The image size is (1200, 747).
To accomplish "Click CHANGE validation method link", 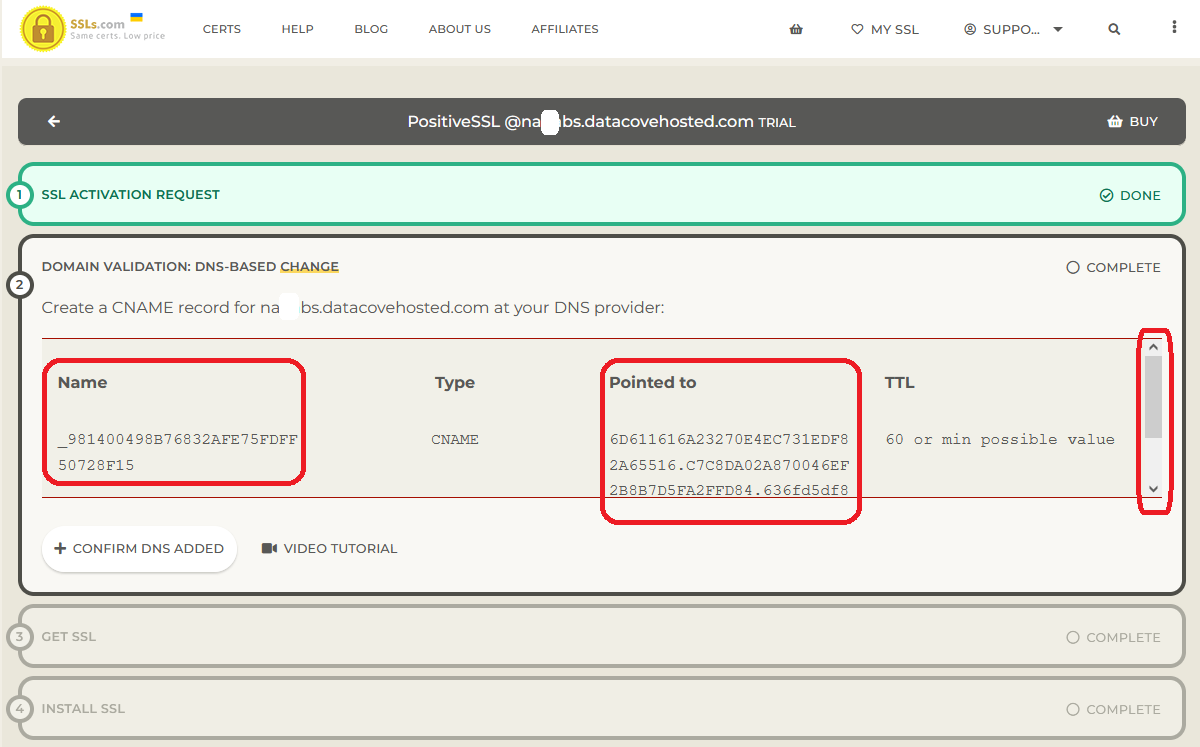I will pyautogui.click(x=309, y=267).
